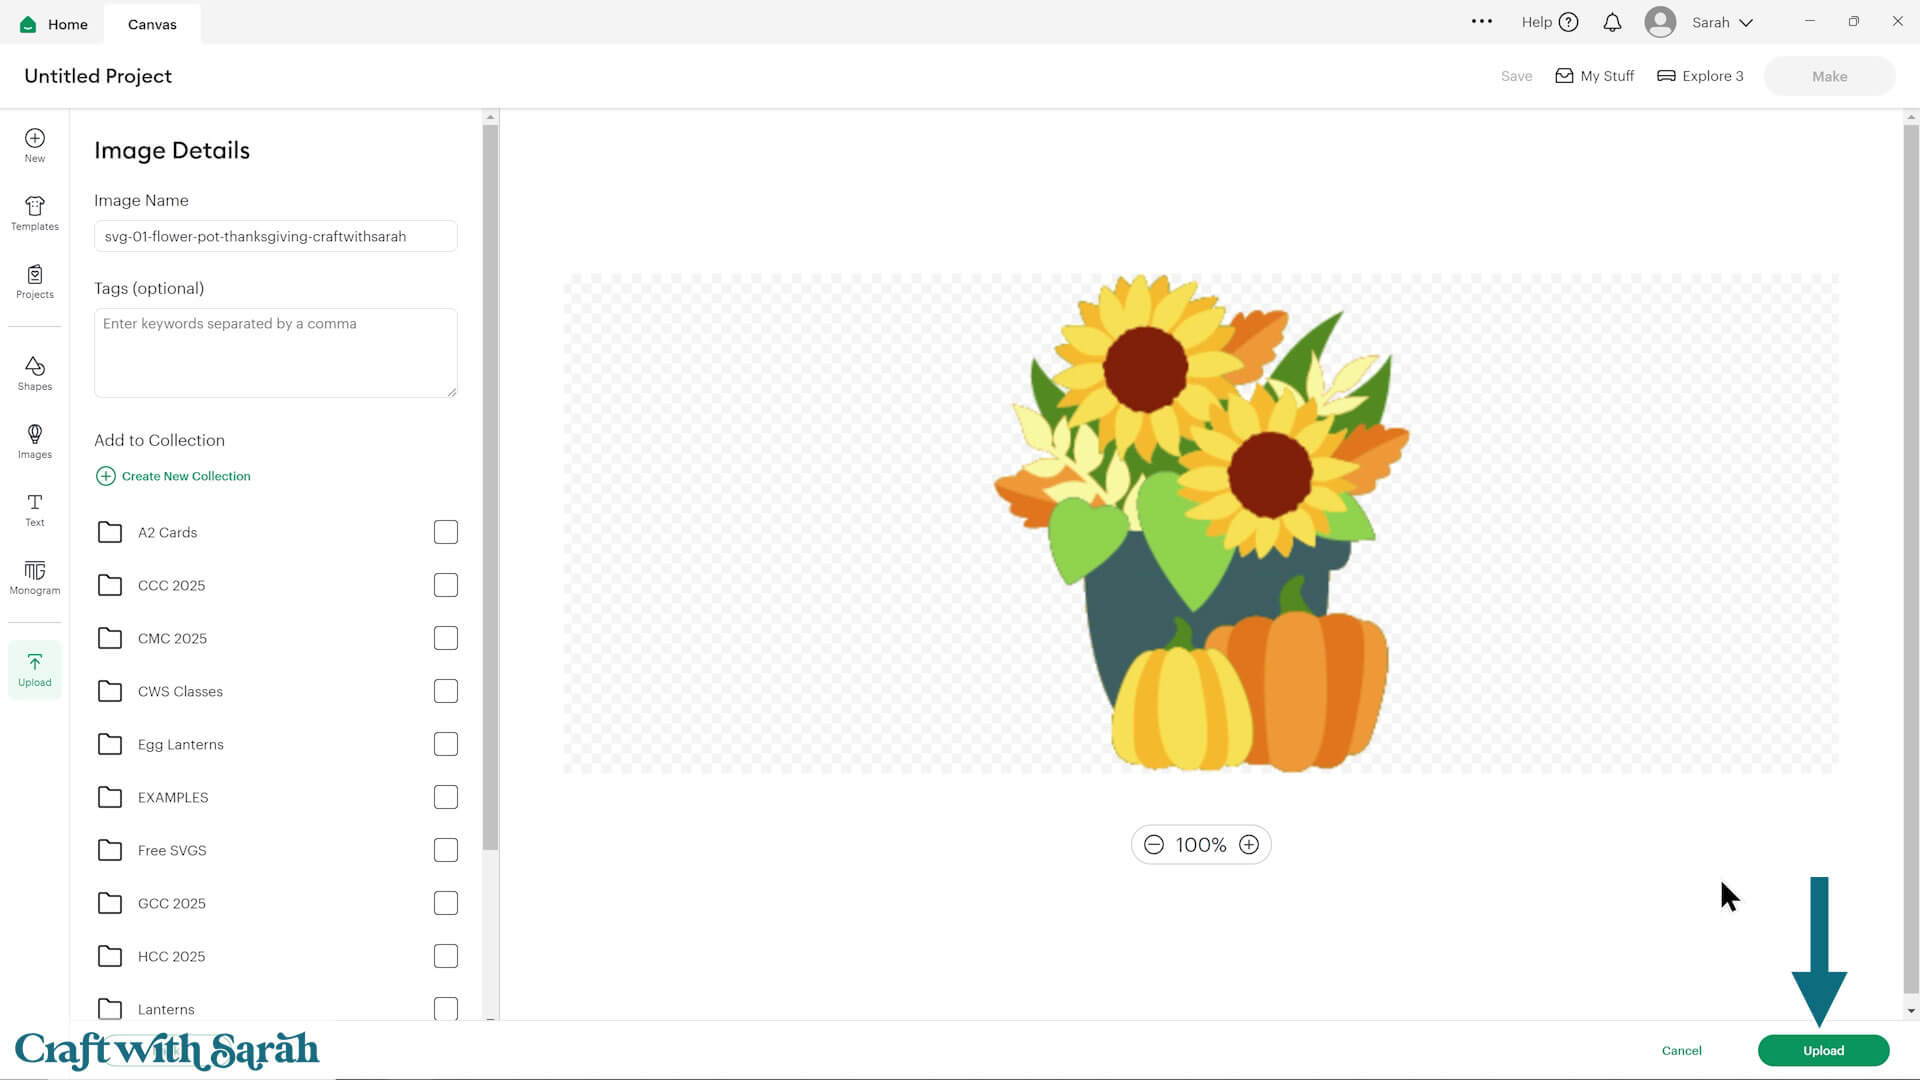This screenshot has width=1920, height=1080.
Task: Expand the Sarah account dropdown
Action: pyautogui.click(x=1721, y=22)
